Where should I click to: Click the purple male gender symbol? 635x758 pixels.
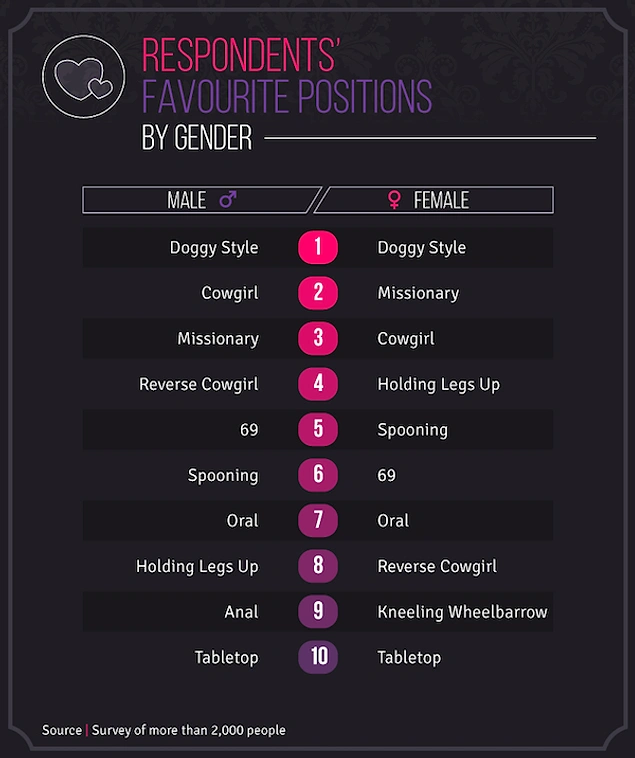tap(228, 199)
